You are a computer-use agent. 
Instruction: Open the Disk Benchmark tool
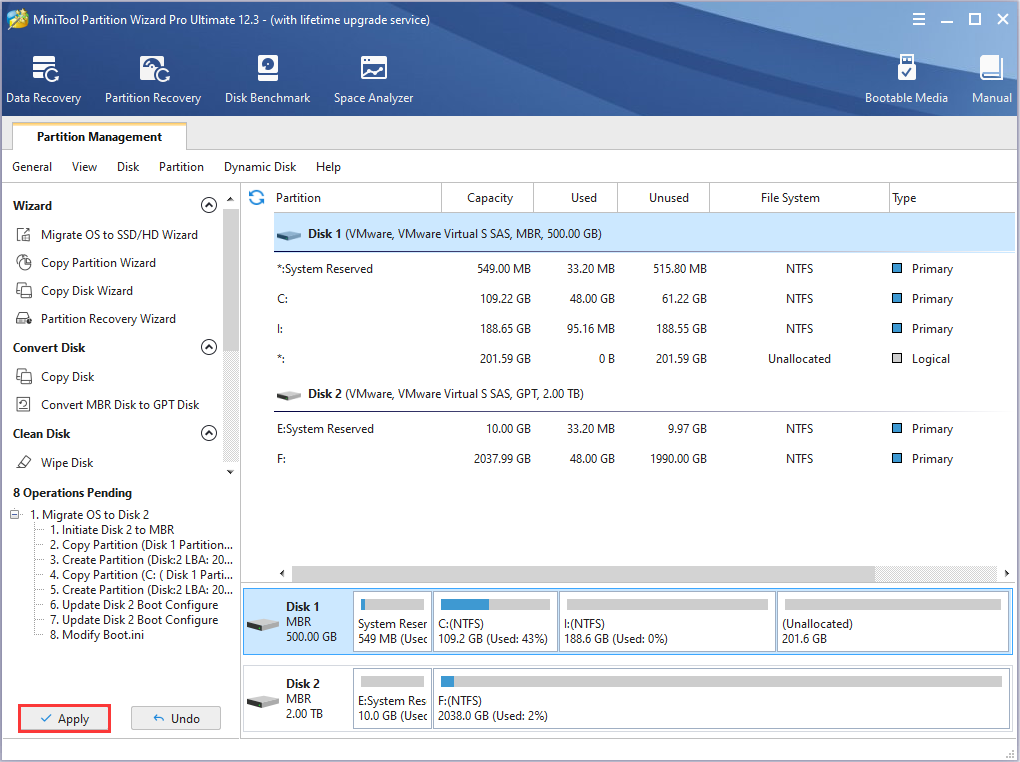click(x=267, y=79)
